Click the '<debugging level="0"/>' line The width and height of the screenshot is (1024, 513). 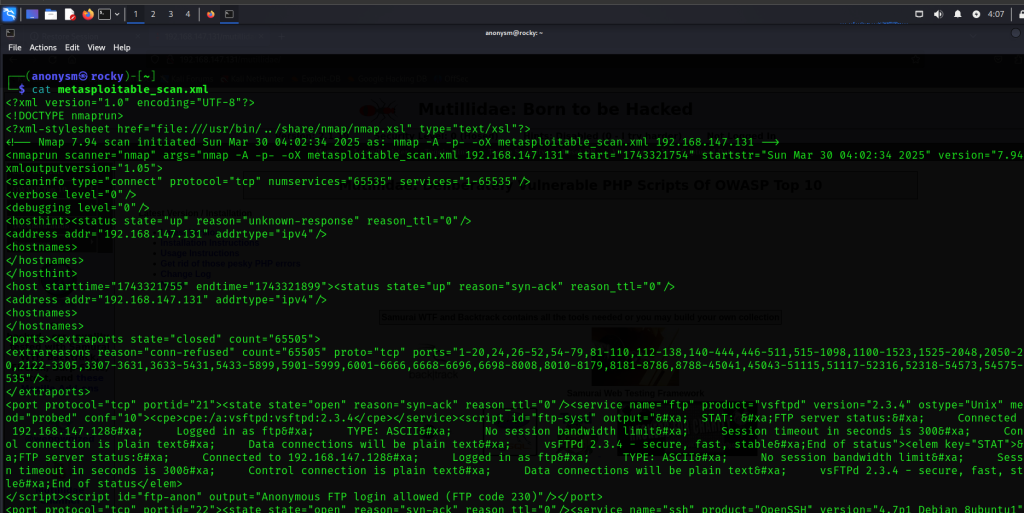(x=77, y=208)
